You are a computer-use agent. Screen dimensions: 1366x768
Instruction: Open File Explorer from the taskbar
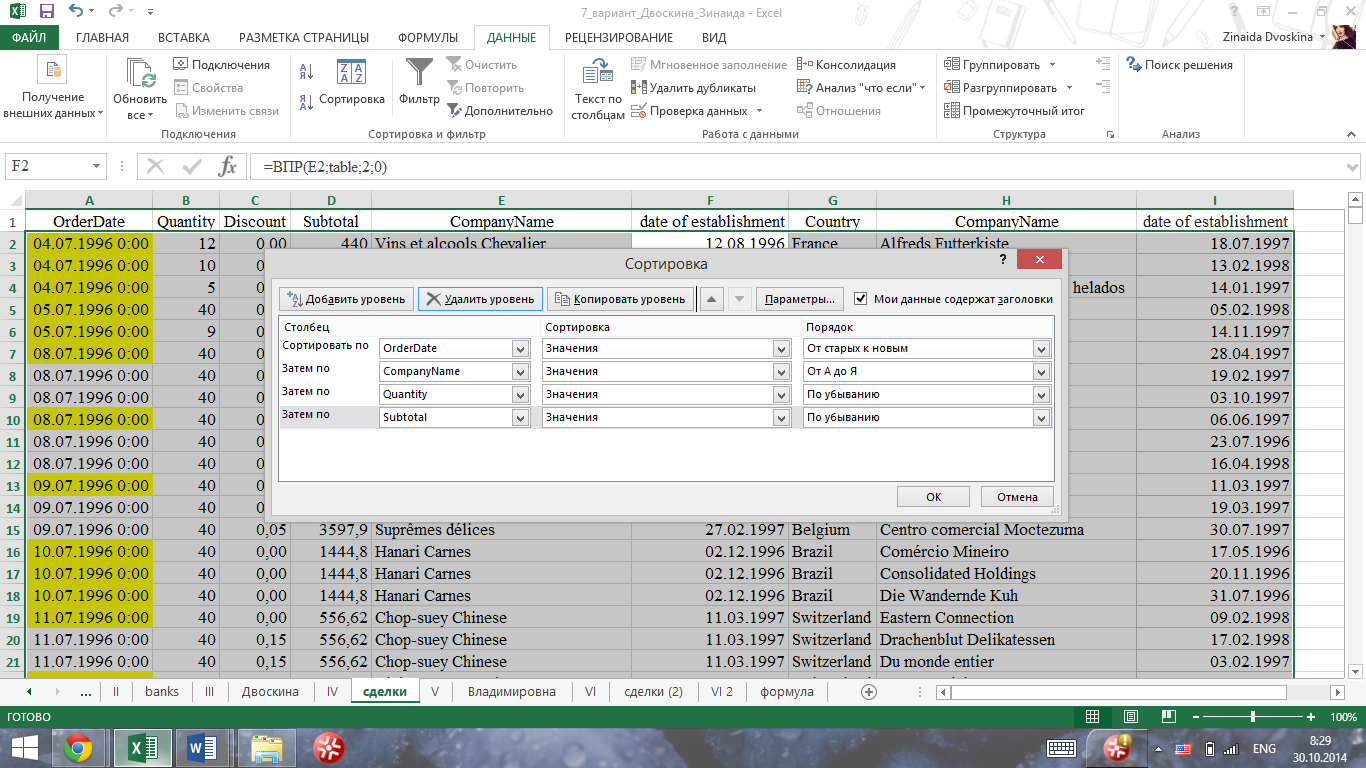coord(266,747)
